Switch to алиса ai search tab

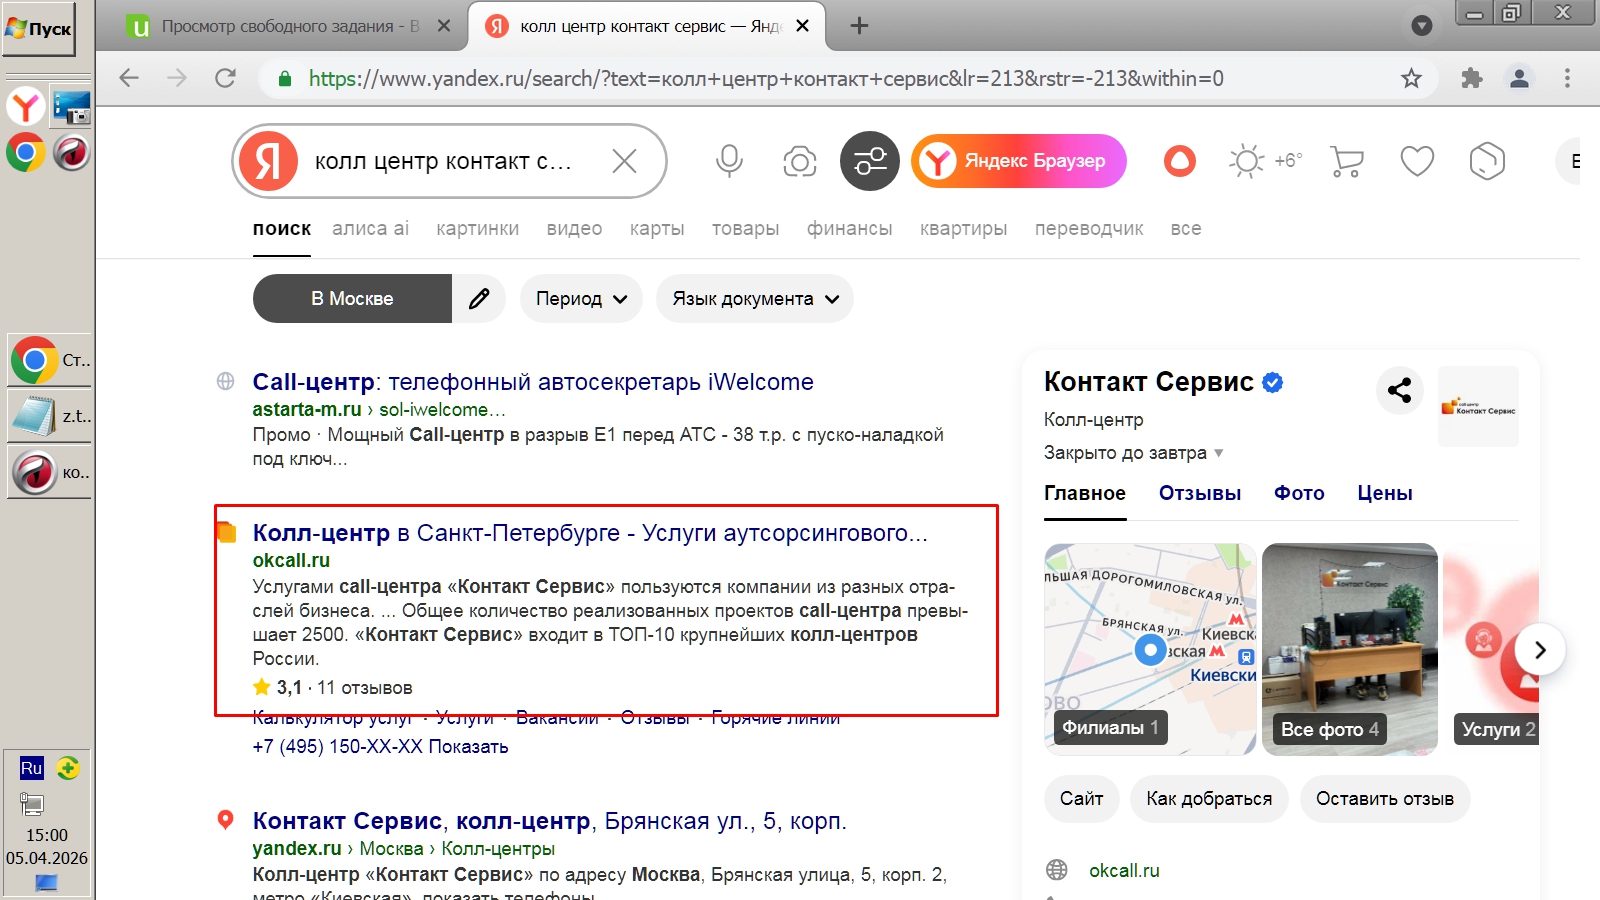[370, 229]
